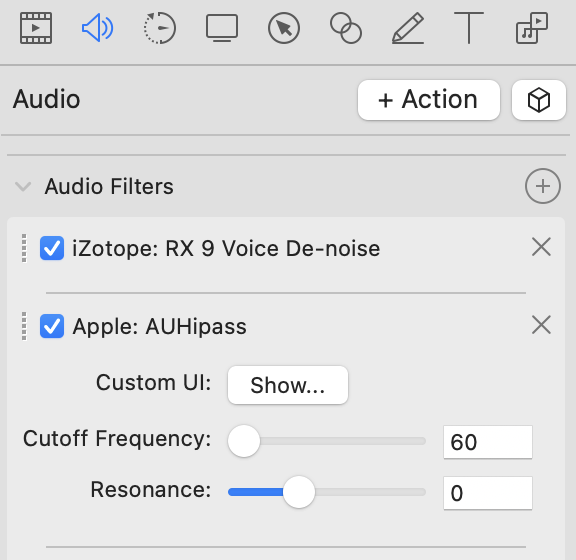Viewport: 576px width, 560px height.
Task: Open the Video properties tab icon
Action: coord(36,28)
